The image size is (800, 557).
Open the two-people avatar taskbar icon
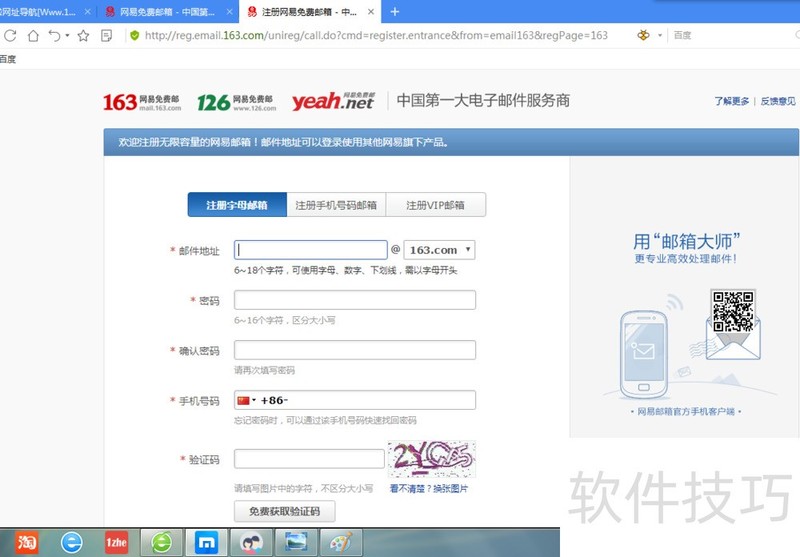coord(251,543)
